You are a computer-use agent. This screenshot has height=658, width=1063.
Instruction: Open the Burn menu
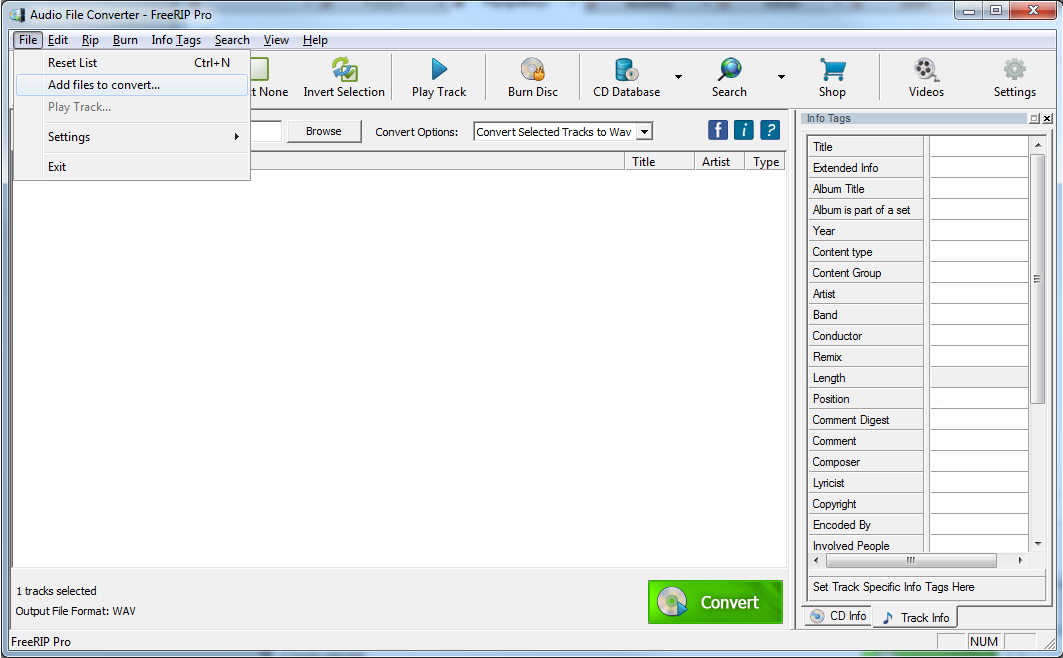[125, 40]
